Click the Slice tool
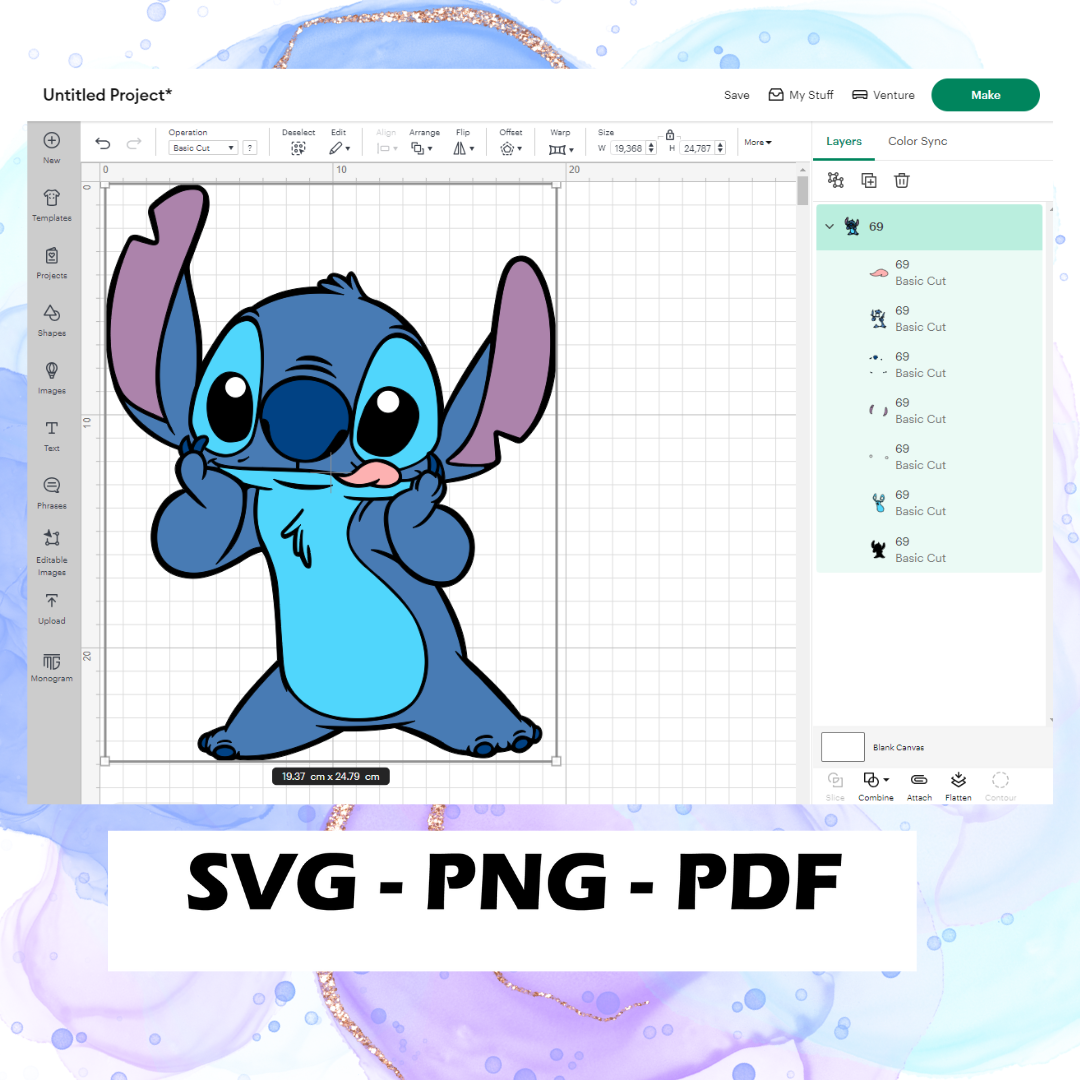The width and height of the screenshot is (1080, 1080). [835, 786]
